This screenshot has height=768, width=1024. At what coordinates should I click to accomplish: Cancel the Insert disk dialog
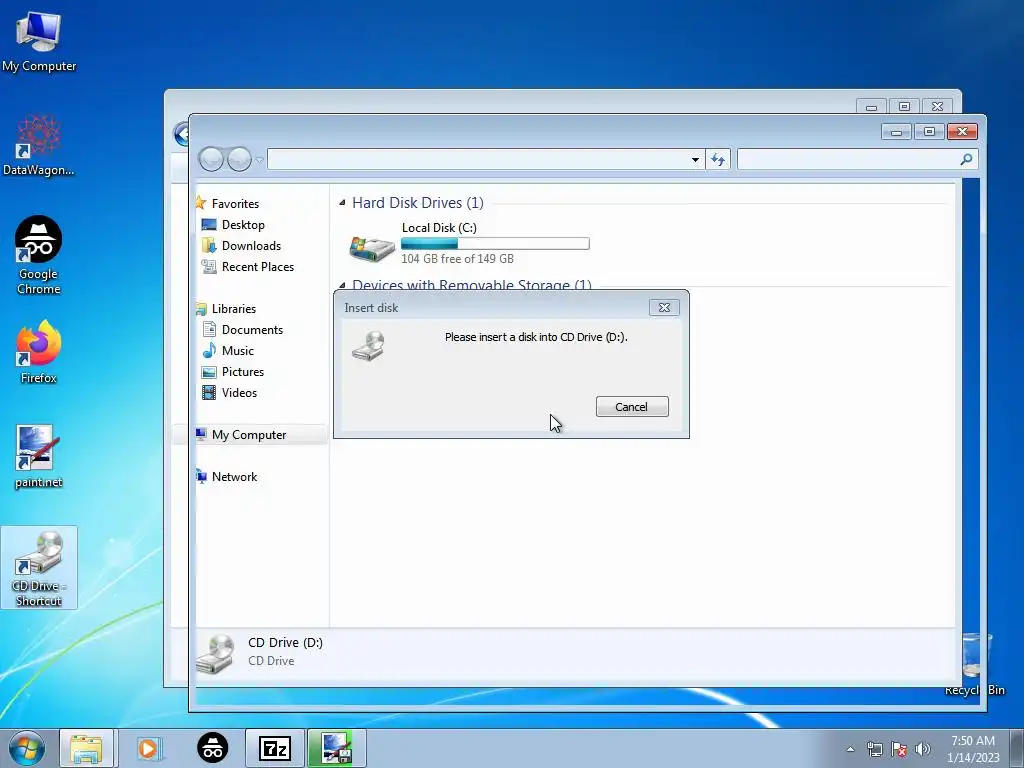click(x=632, y=407)
